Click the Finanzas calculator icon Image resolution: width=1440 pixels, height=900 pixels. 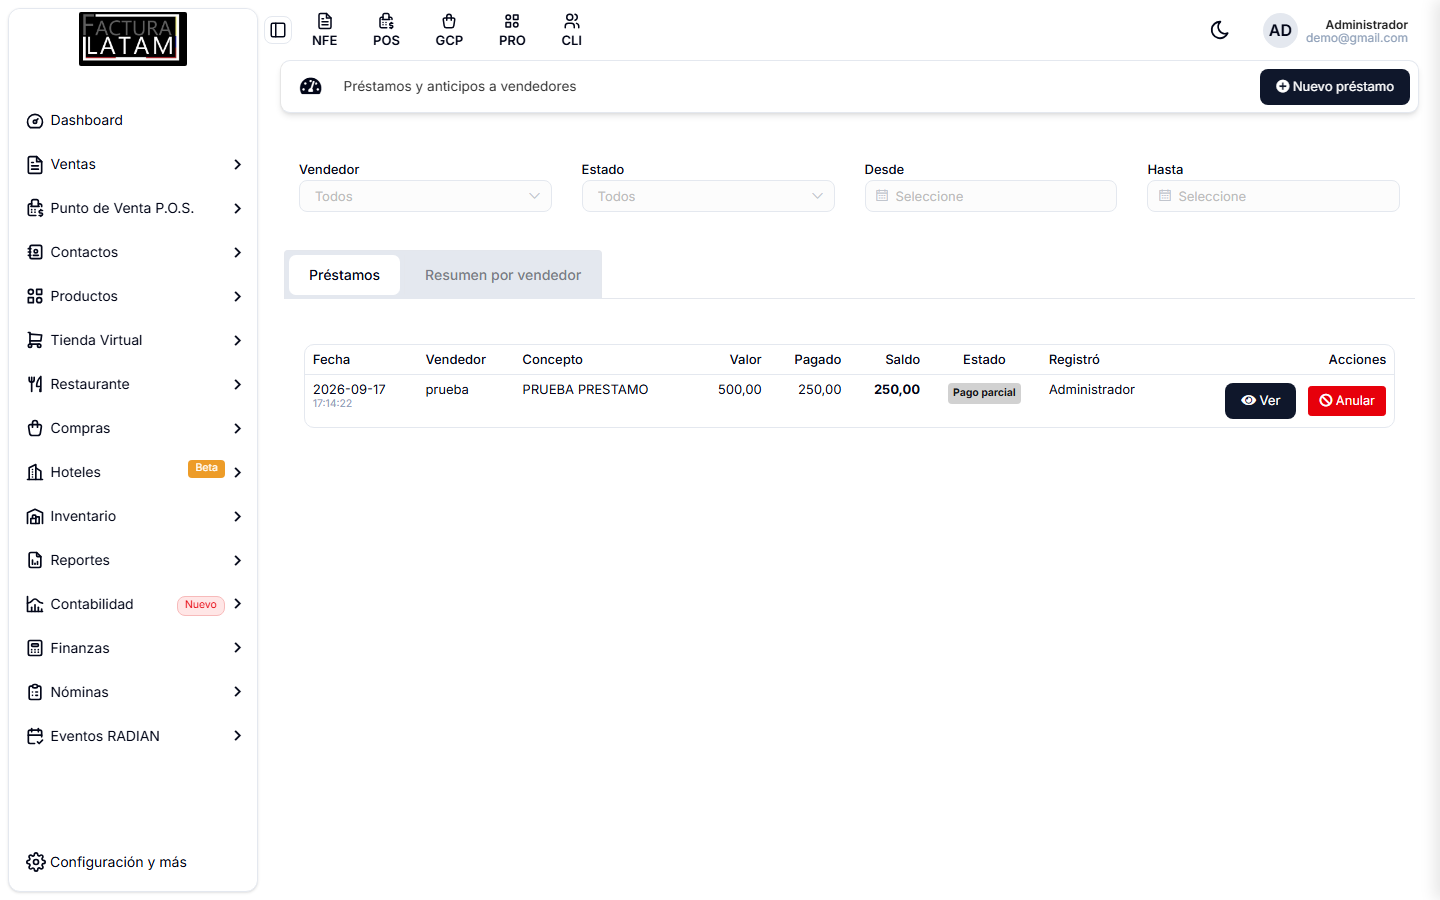pyautogui.click(x=35, y=648)
